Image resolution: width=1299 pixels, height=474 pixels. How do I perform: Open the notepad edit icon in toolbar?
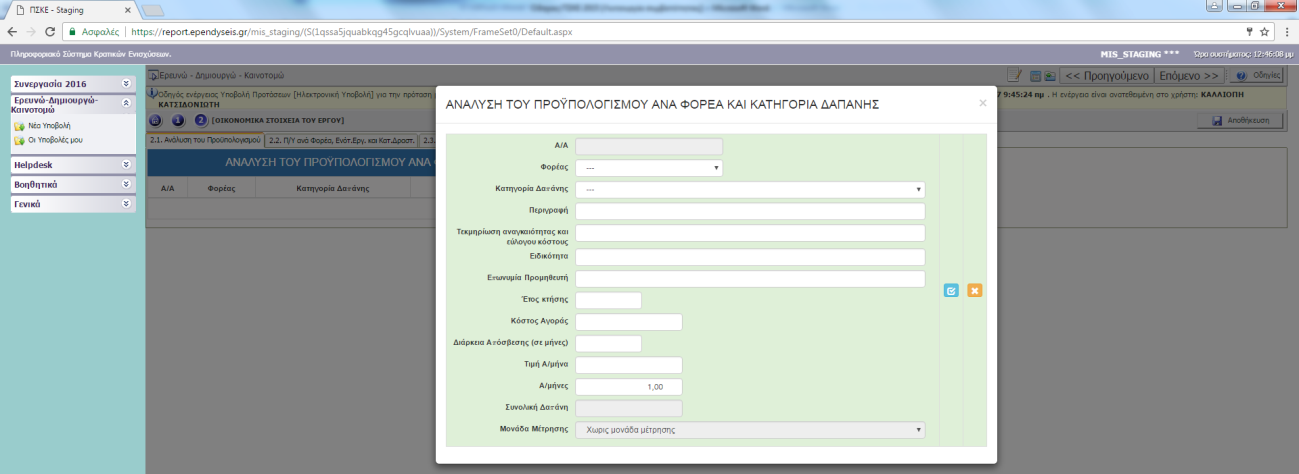[x=1013, y=75]
